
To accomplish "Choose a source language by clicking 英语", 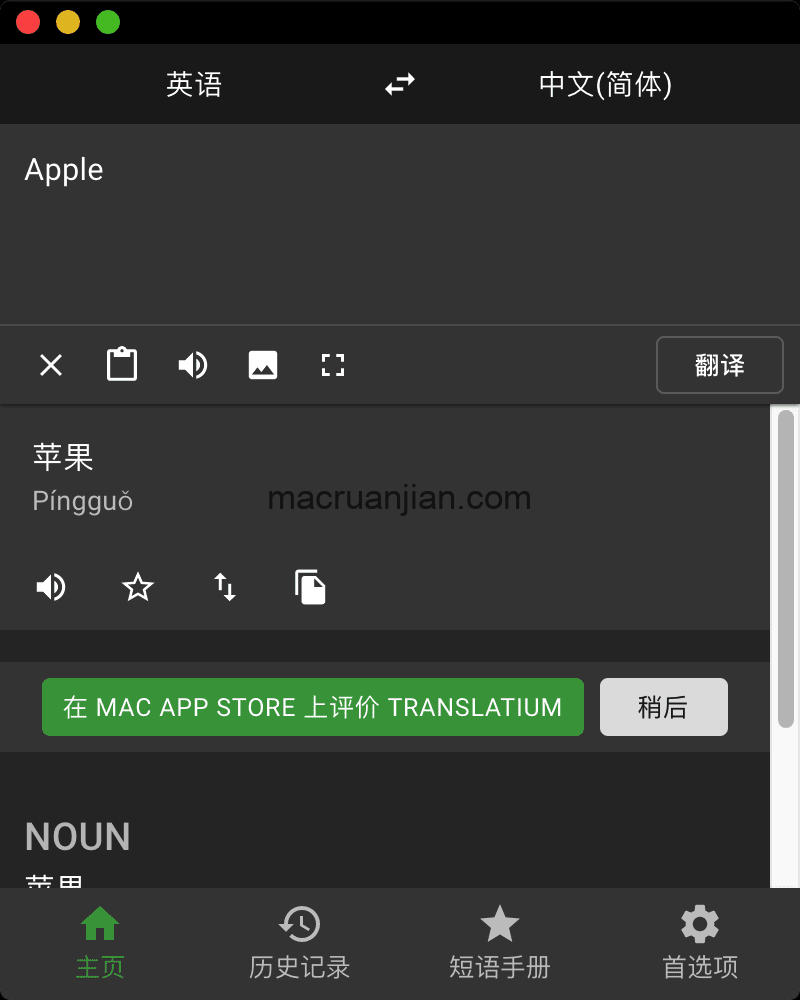I will tap(193, 86).
